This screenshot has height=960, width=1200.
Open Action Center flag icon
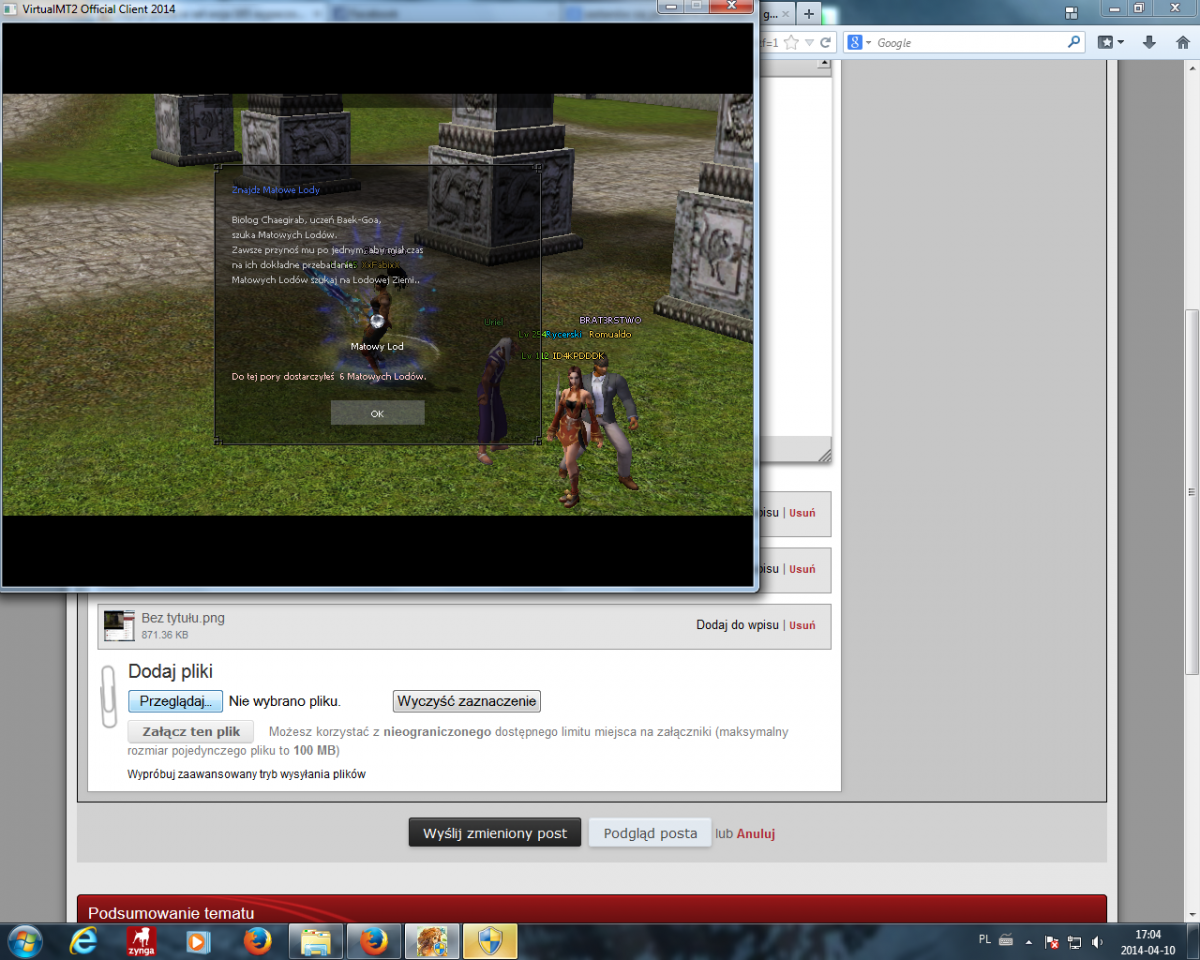pos(1052,941)
